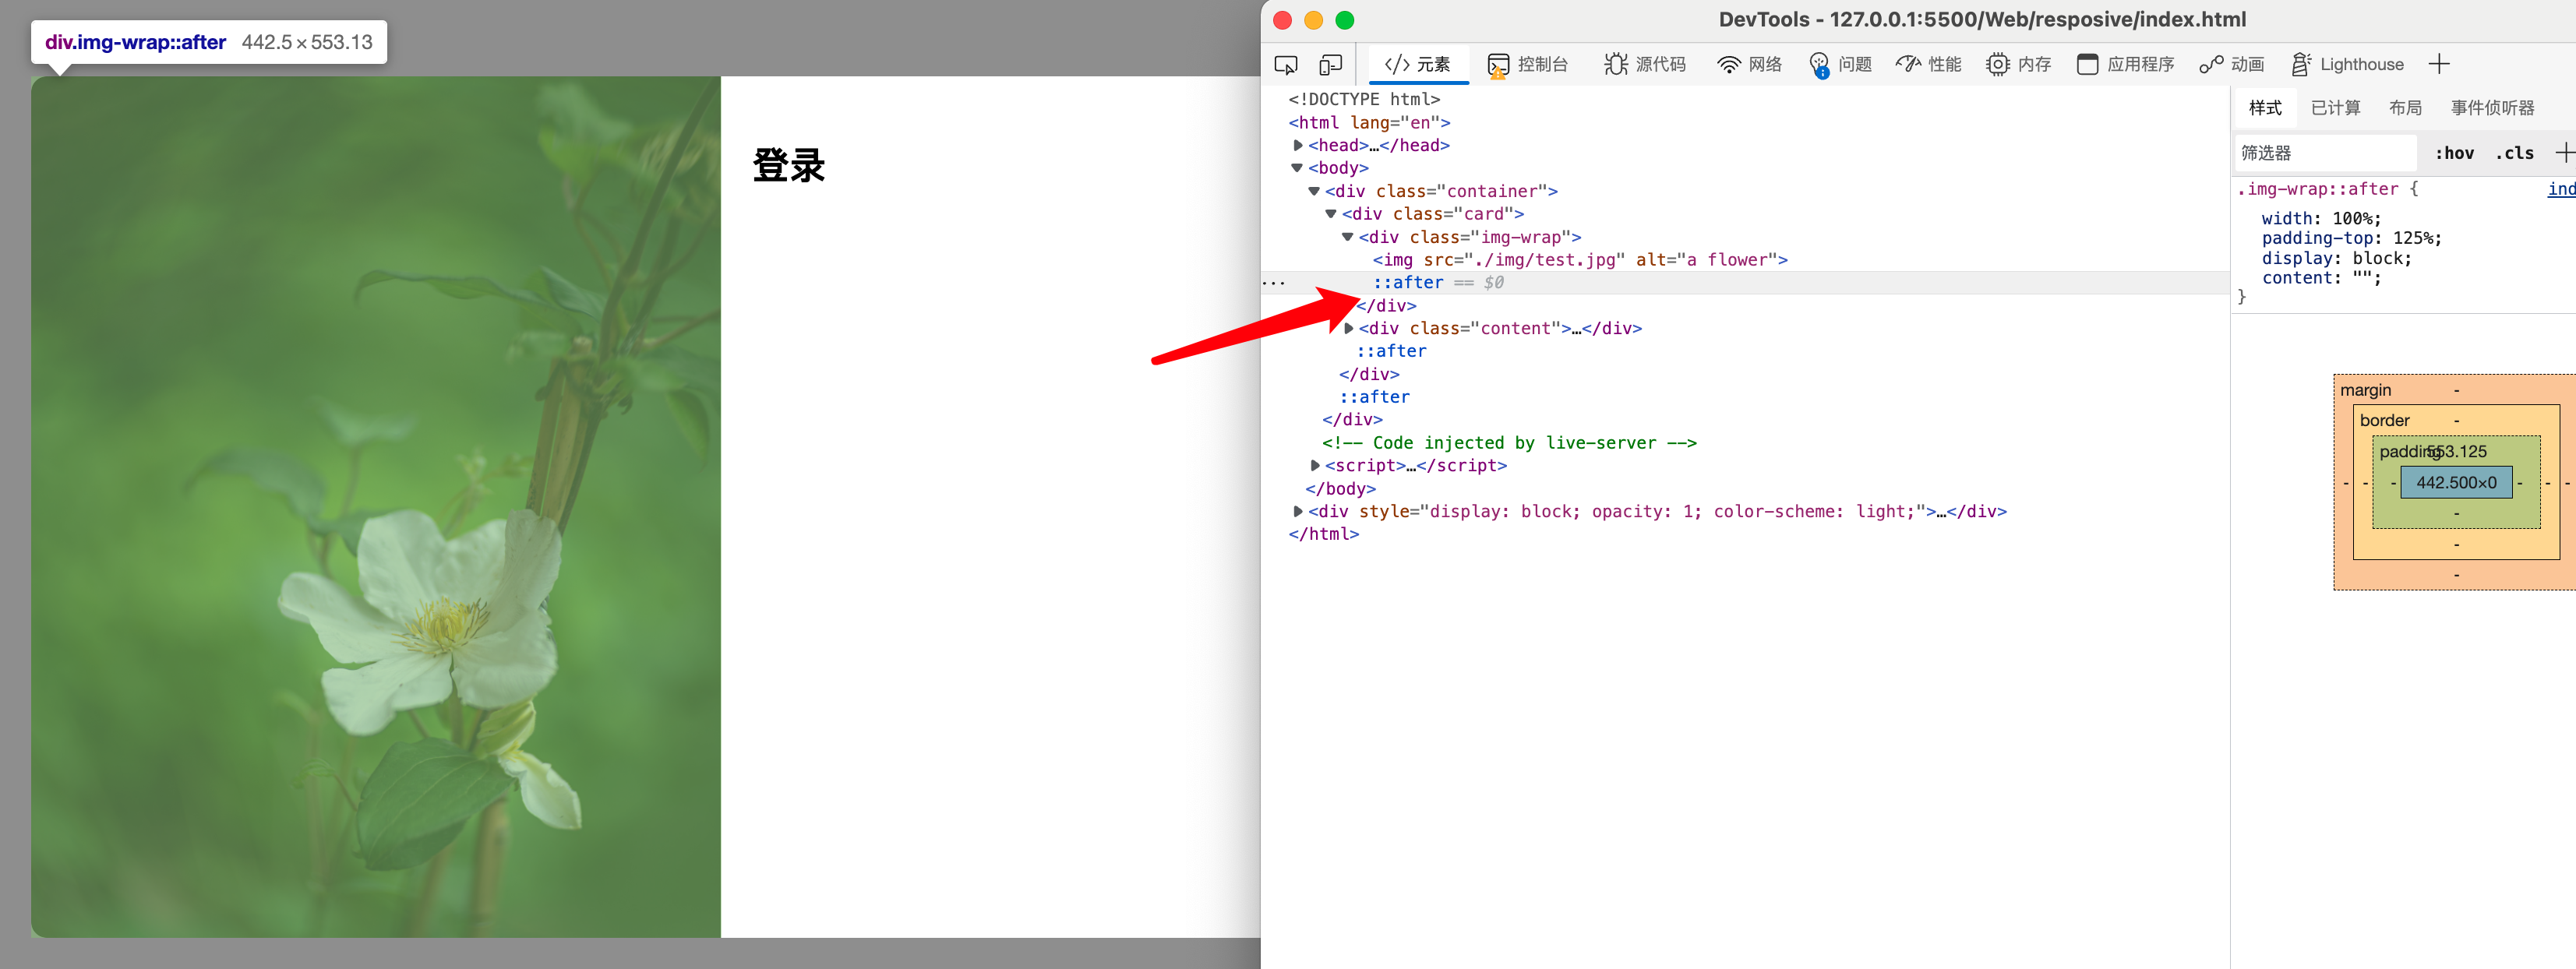Select the img src test.jpg node
The height and width of the screenshot is (969, 2576).
click(x=1579, y=260)
